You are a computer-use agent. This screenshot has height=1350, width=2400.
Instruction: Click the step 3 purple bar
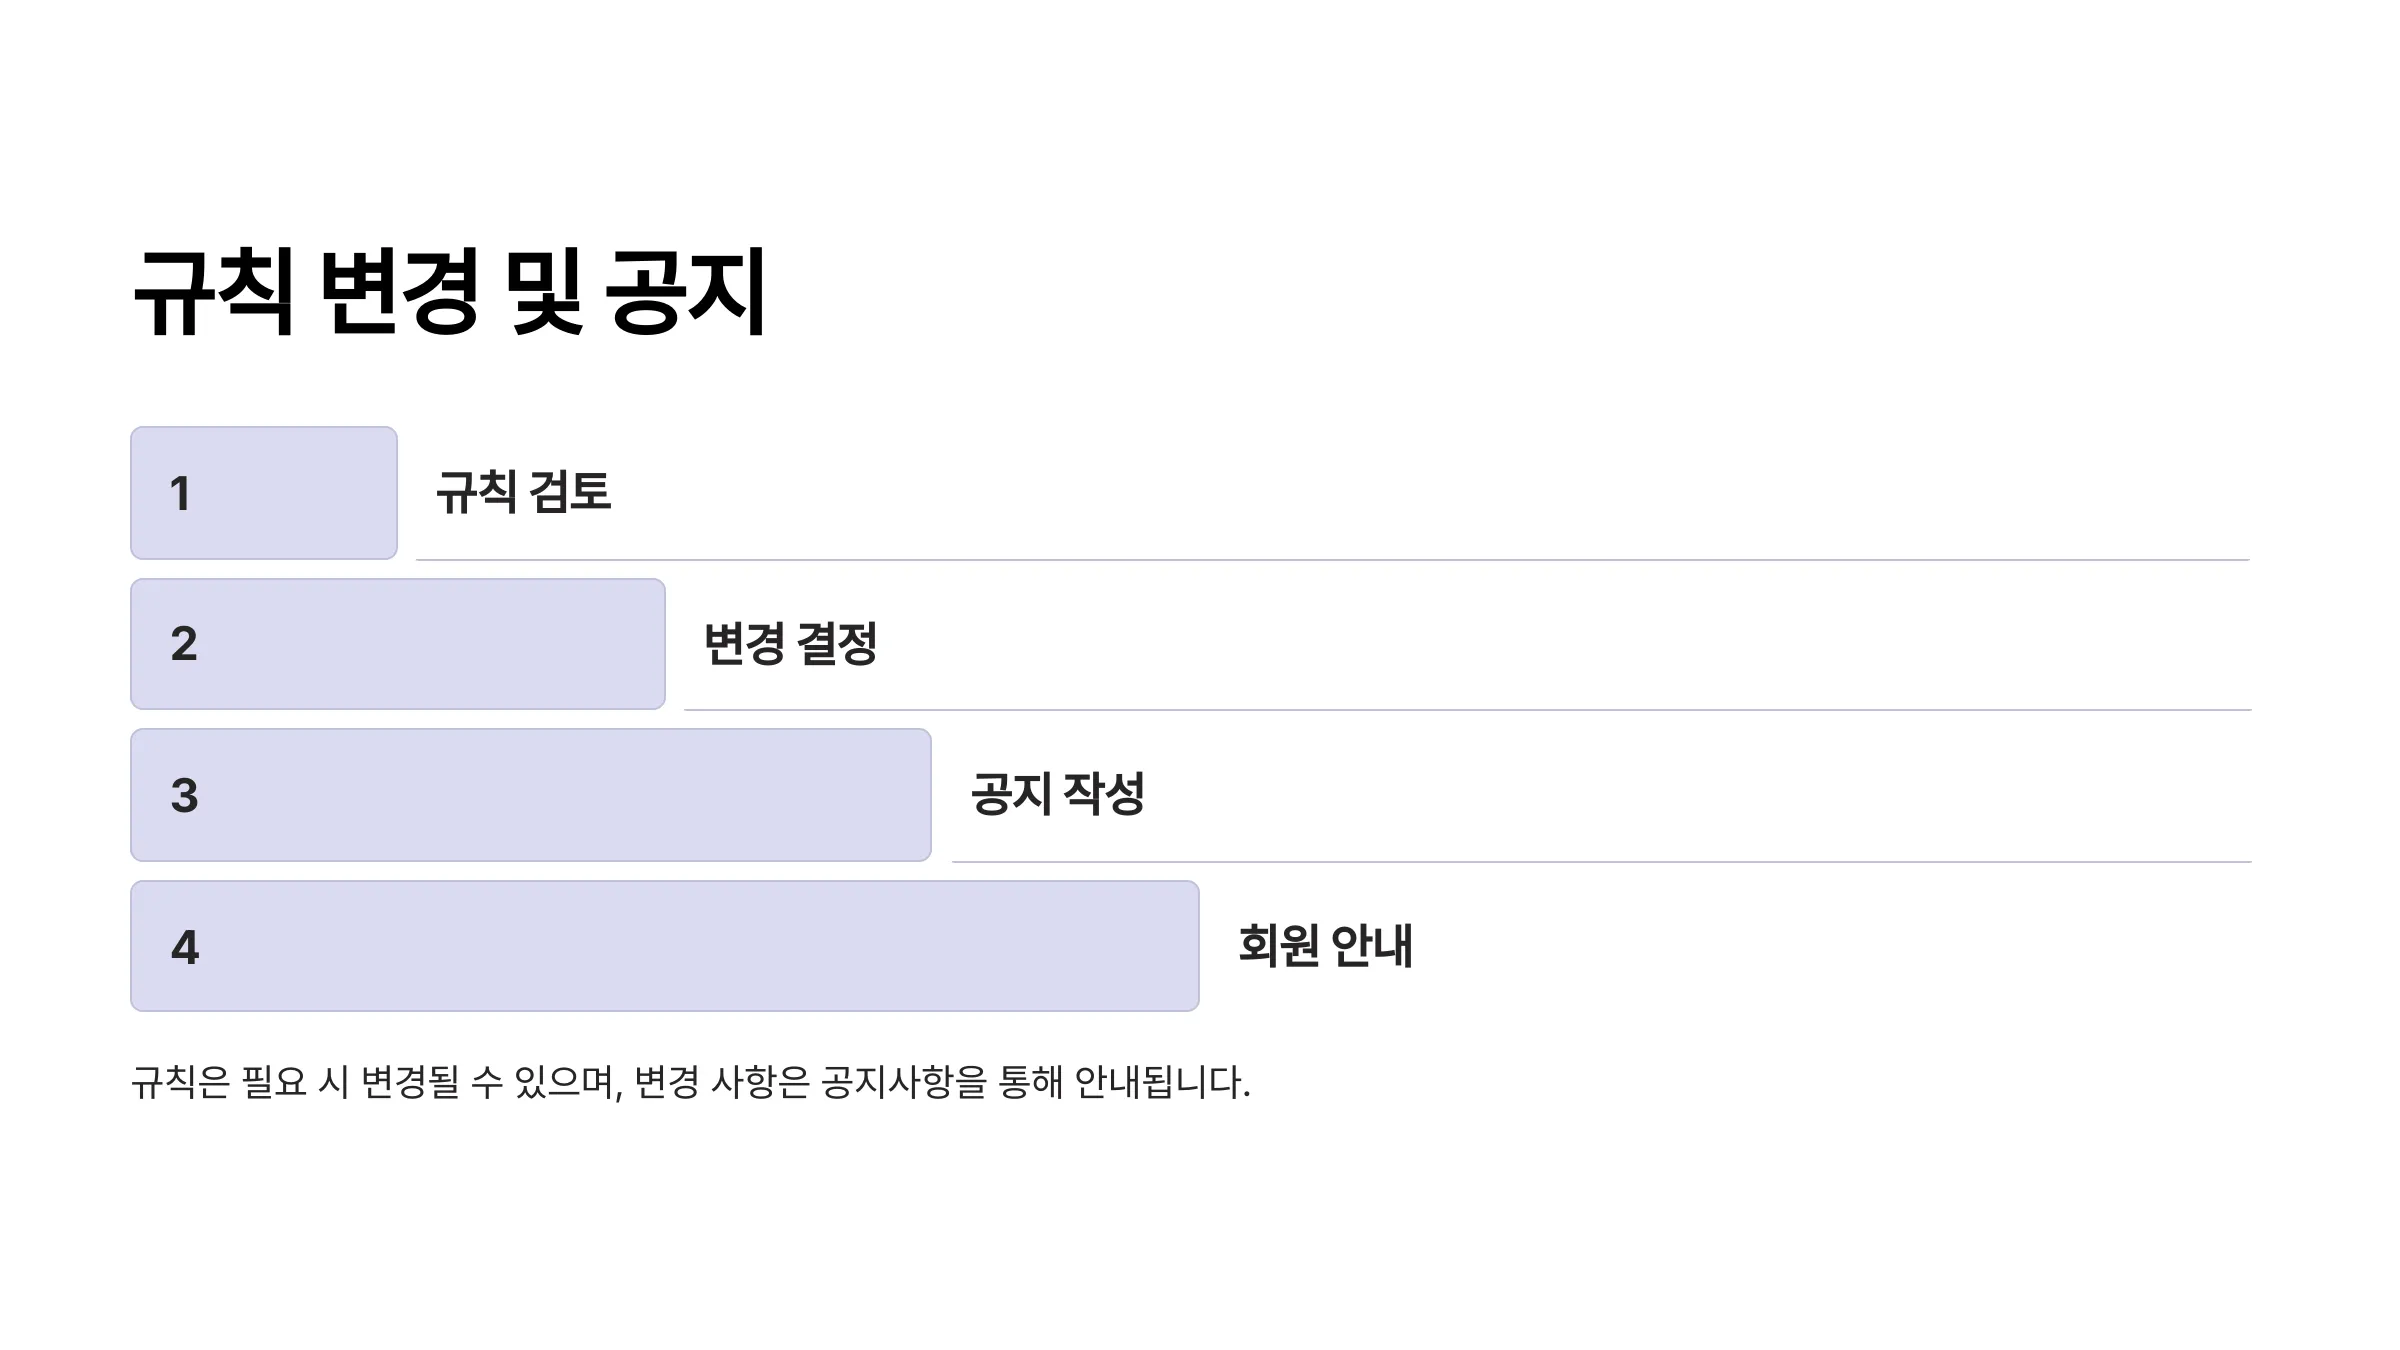531,795
